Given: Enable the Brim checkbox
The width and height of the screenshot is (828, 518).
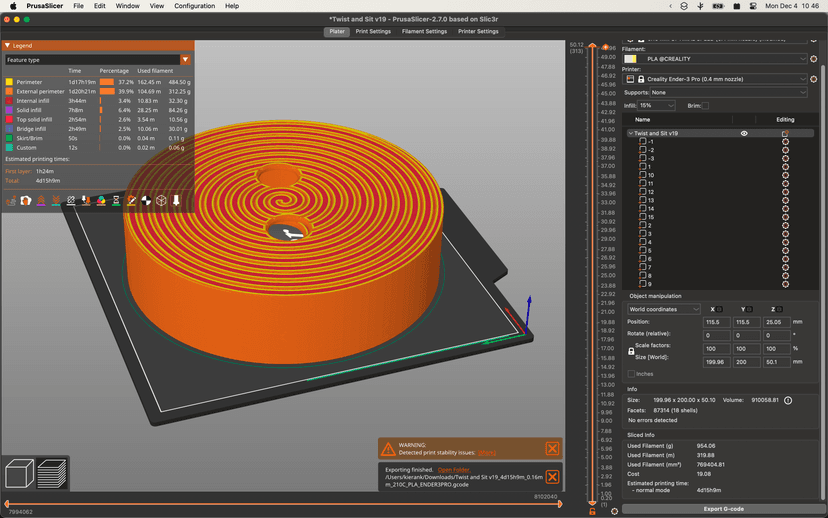Looking at the screenshot, I should coord(705,105).
